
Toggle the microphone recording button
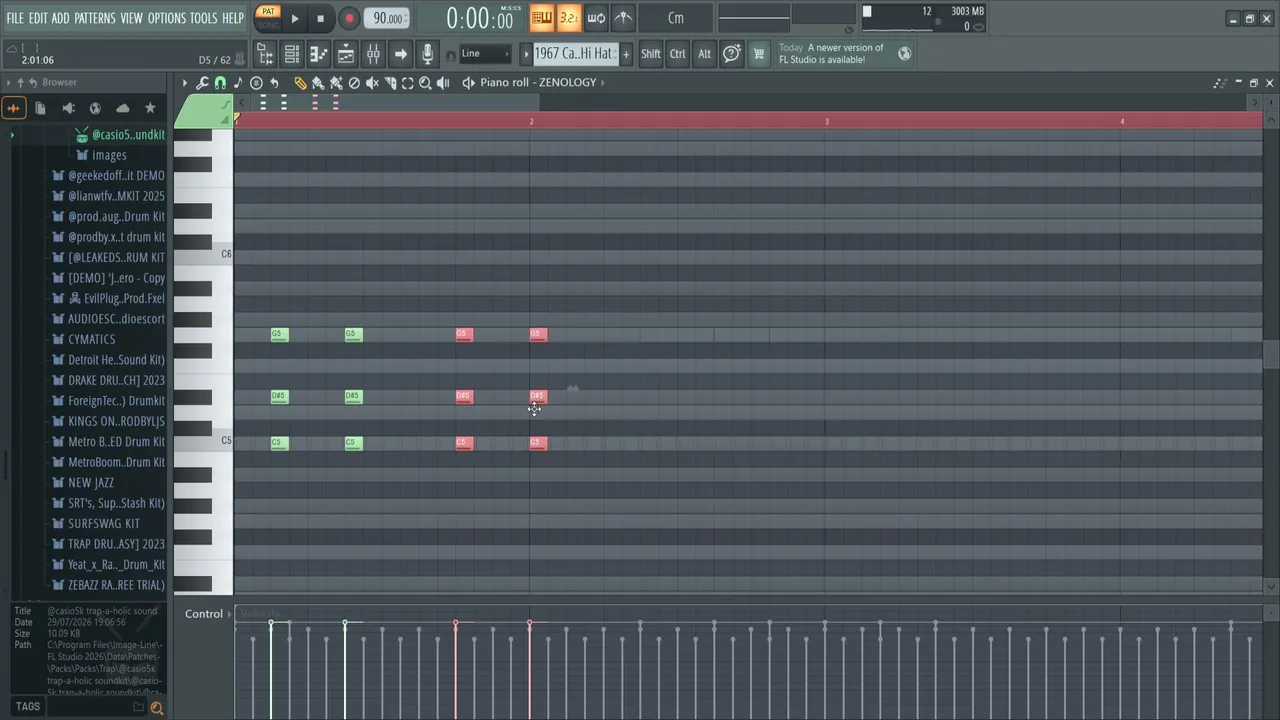[x=427, y=54]
